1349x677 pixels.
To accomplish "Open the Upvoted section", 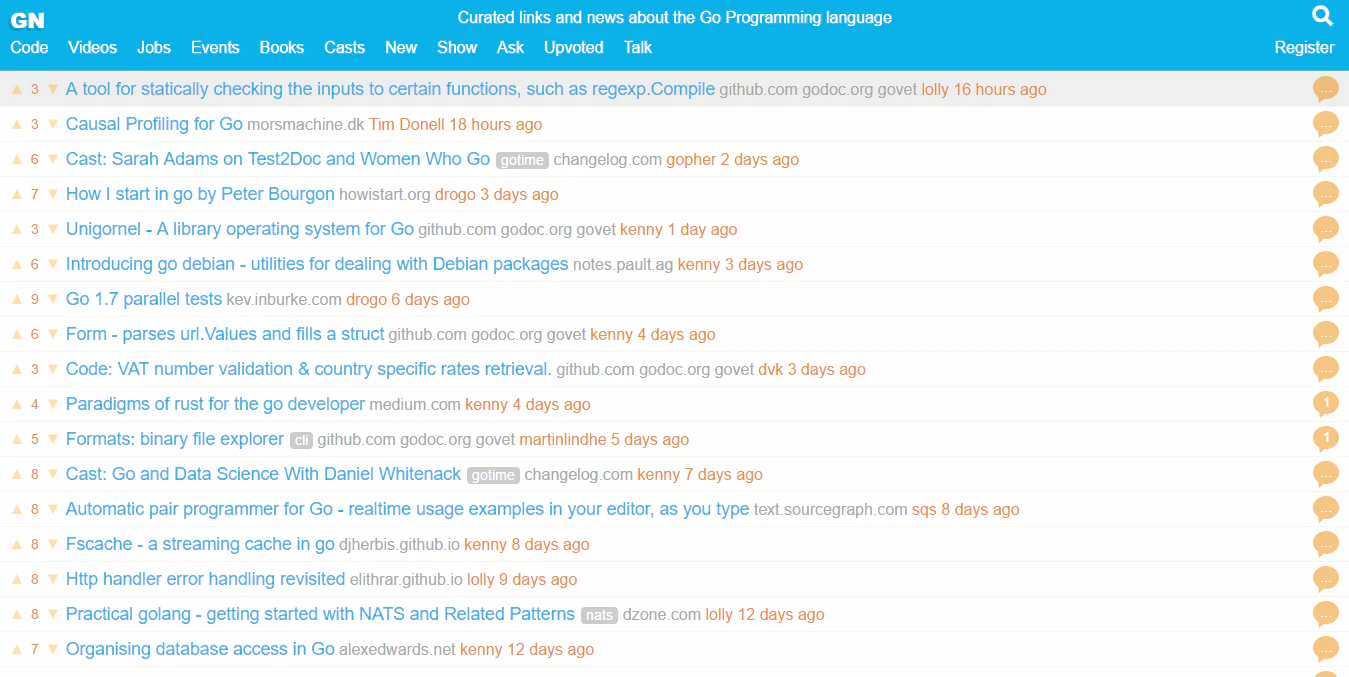I will point(573,47).
